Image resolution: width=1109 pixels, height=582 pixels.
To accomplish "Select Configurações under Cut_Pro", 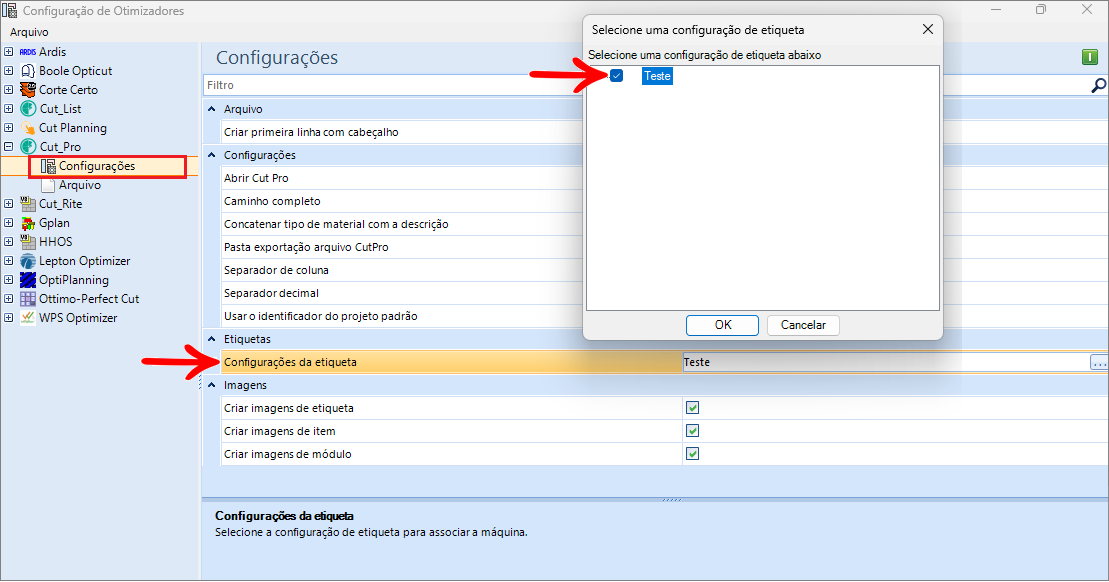I will tap(97, 166).
